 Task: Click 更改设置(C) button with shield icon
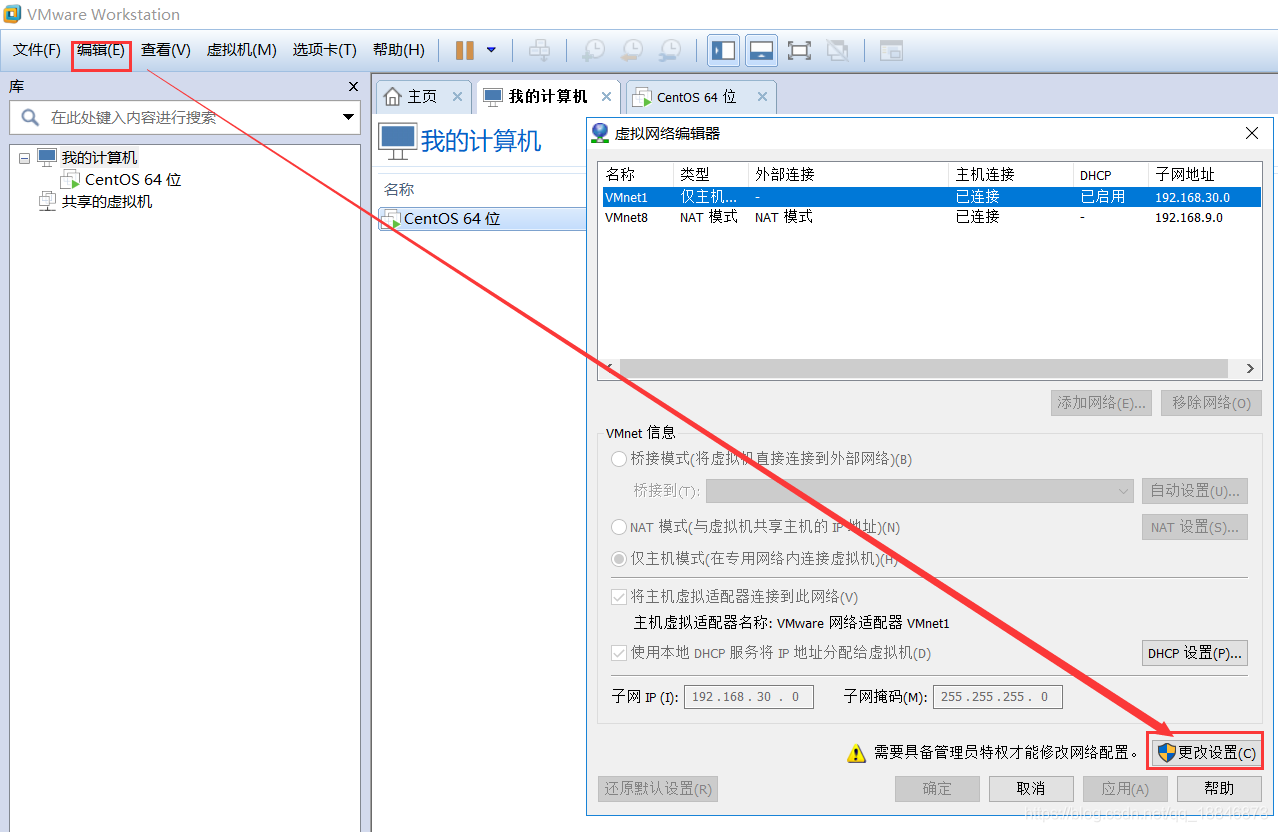coord(1205,753)
